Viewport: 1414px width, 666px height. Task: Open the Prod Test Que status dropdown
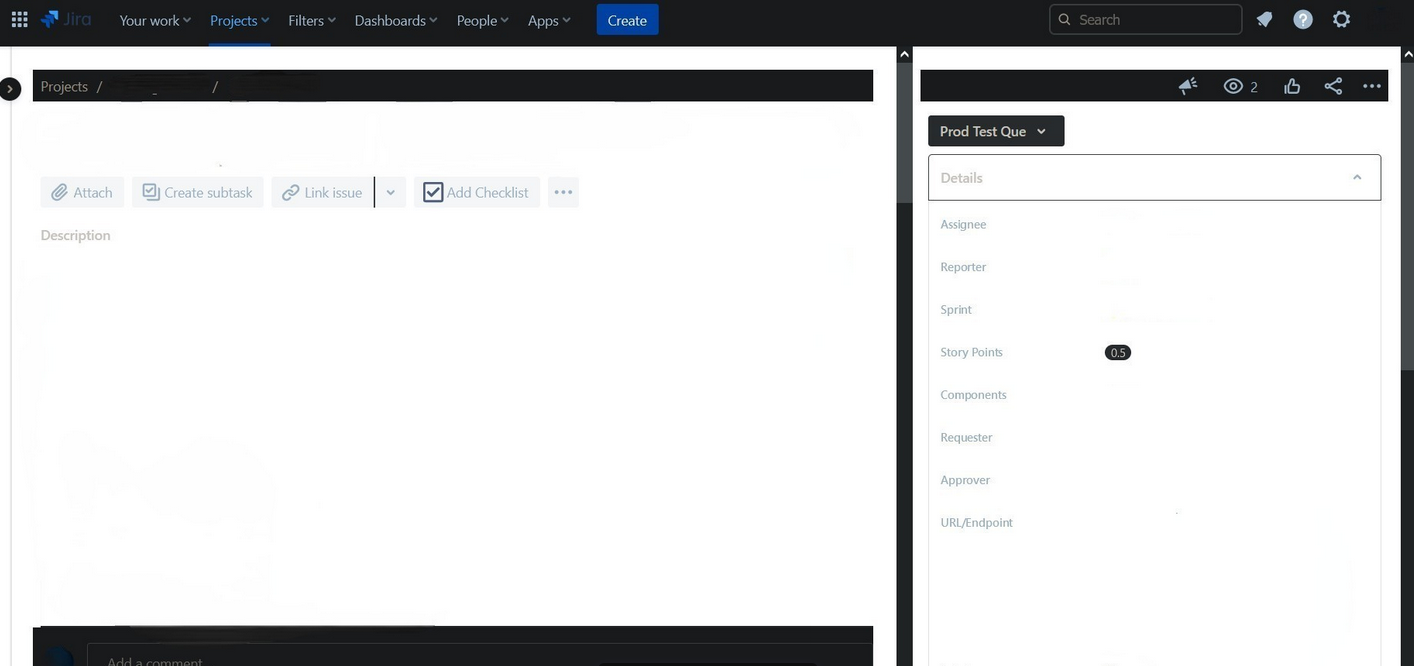(x=995, y=129)
